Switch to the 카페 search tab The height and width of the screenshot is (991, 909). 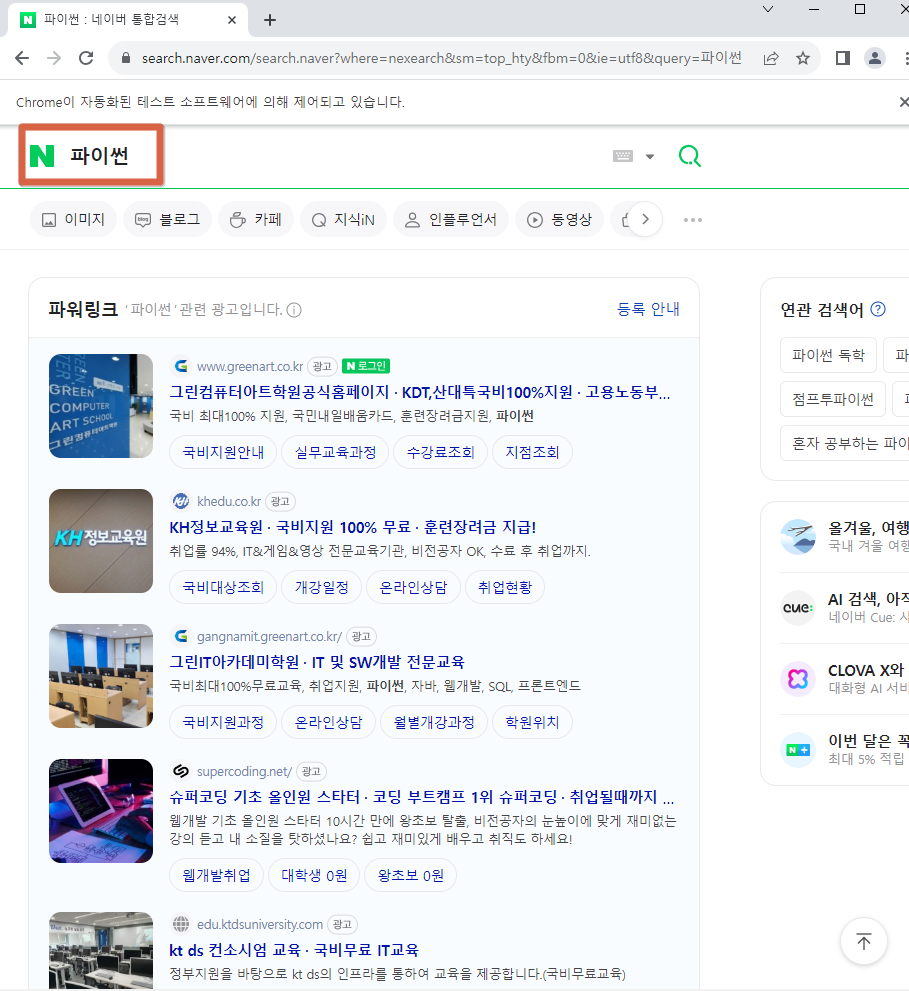(256, 219)
